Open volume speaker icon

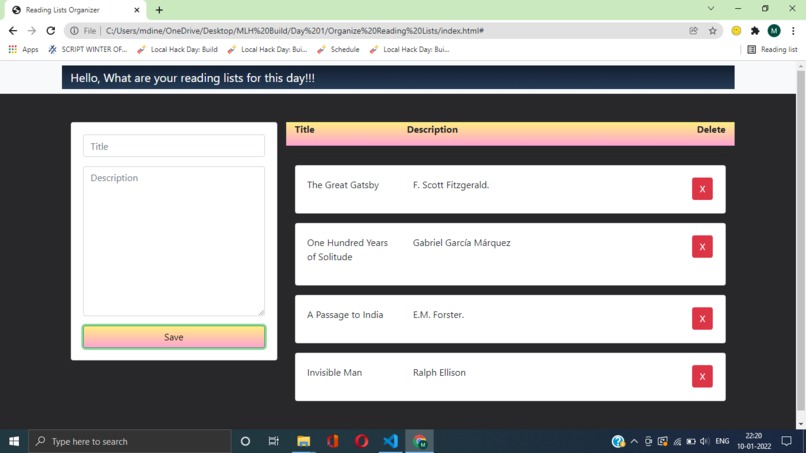point(705,441)
